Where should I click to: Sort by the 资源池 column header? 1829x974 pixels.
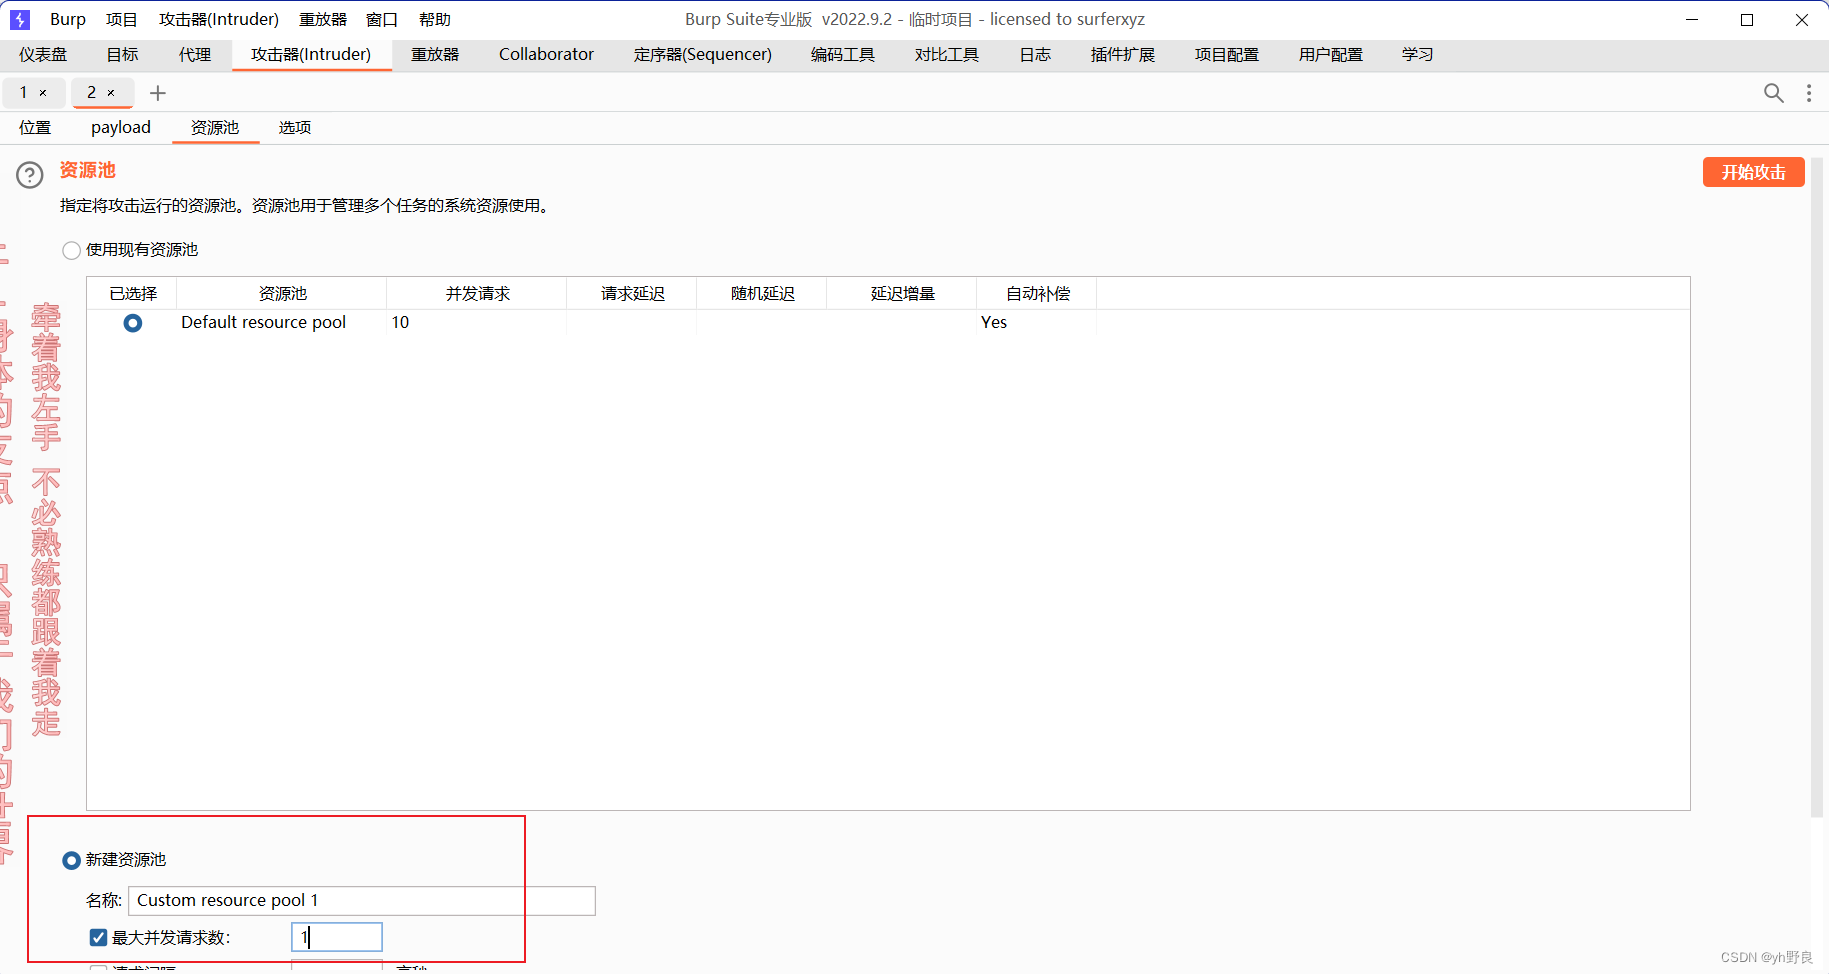tap(282, 294)
